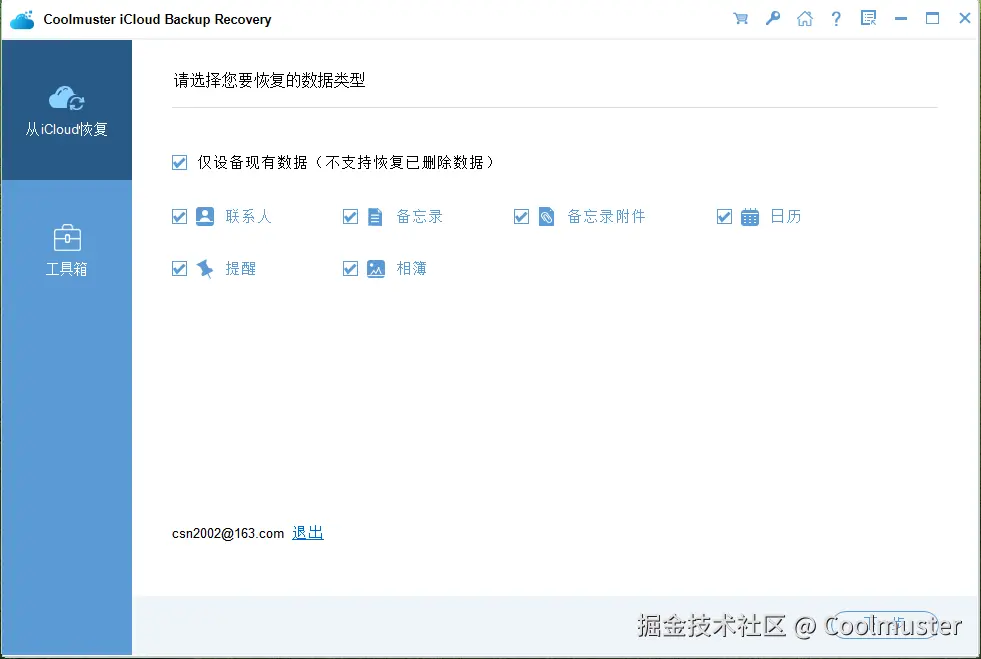Click the 备忘录 notes document icon
The height and width of the screenshot is (659, 981).
(x=375, y=216)
